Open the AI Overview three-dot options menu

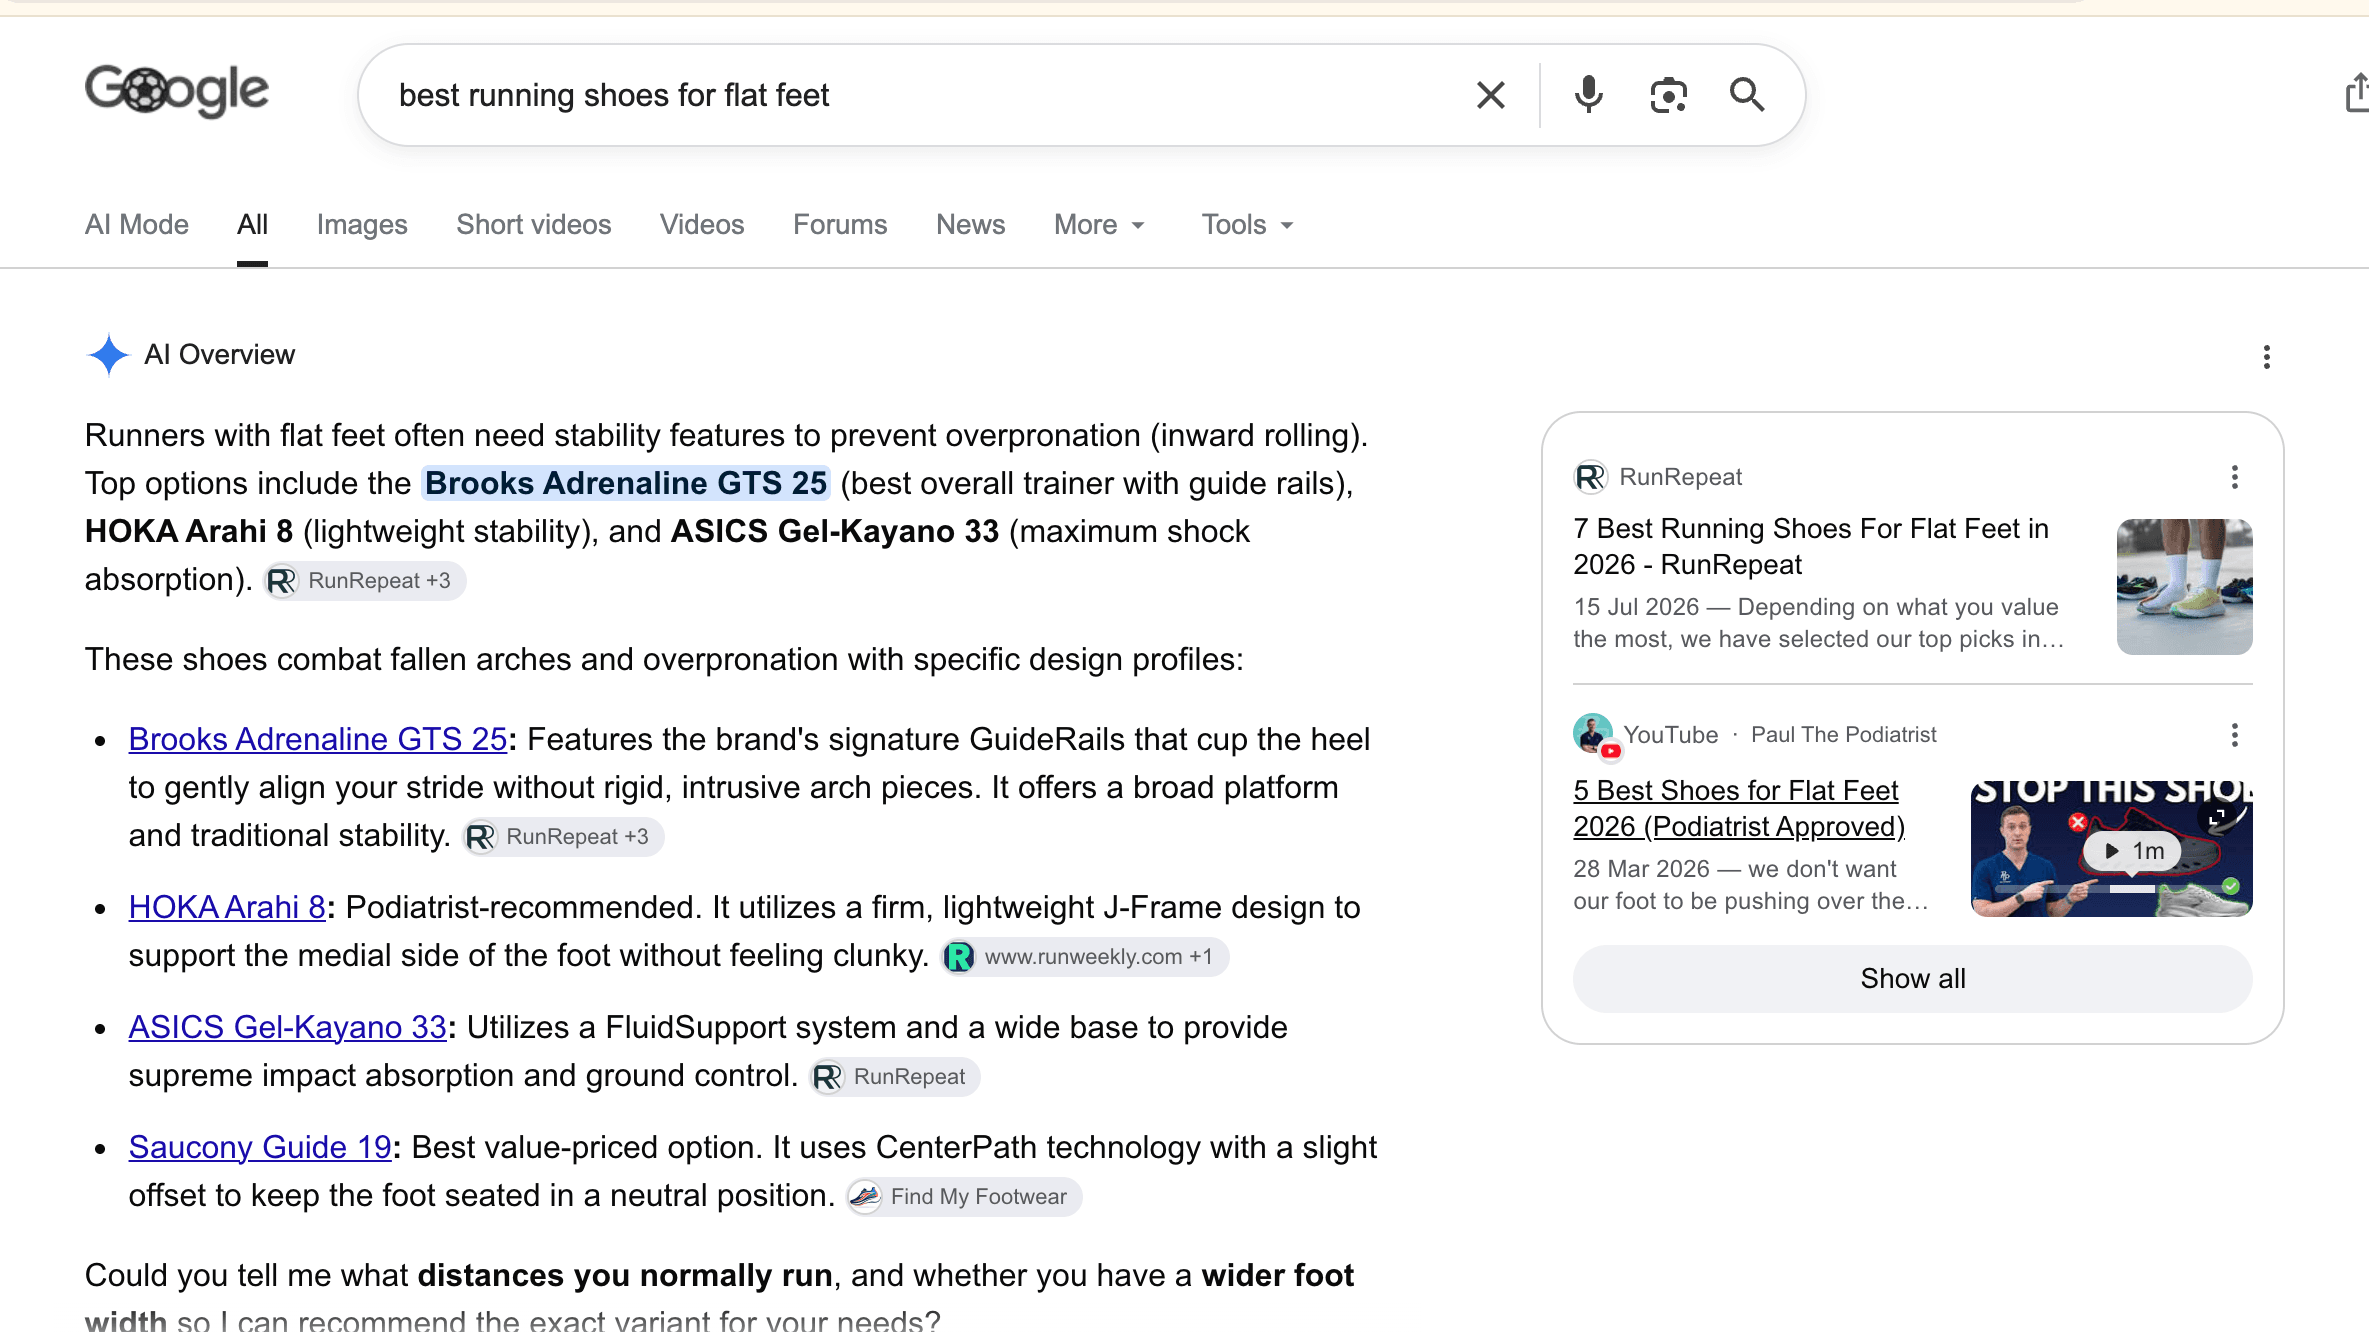tap(2266, 357)
